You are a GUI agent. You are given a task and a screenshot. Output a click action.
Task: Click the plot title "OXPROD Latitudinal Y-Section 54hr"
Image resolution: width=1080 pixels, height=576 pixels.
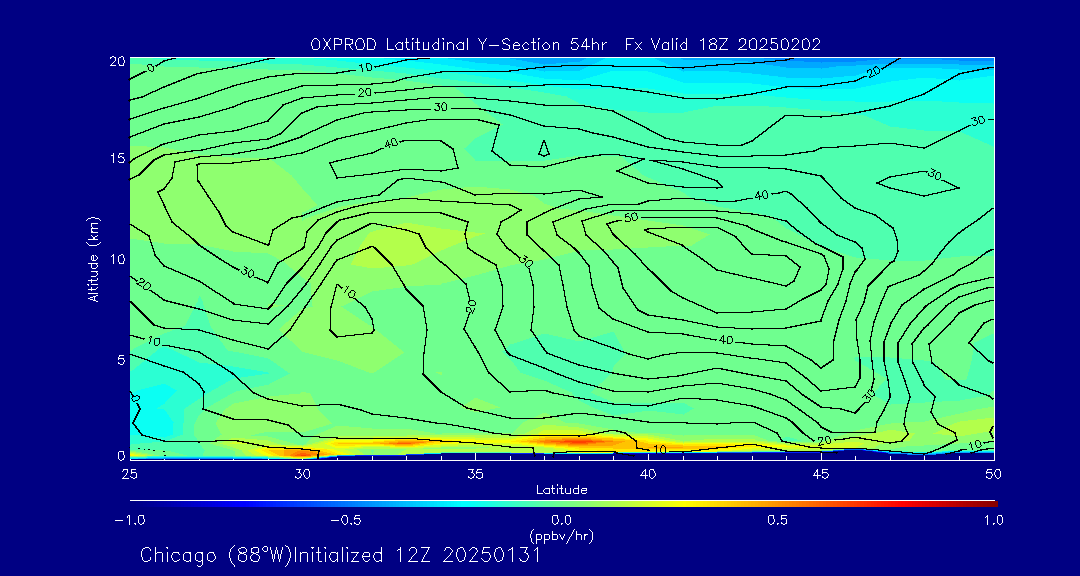click(459, 45)
